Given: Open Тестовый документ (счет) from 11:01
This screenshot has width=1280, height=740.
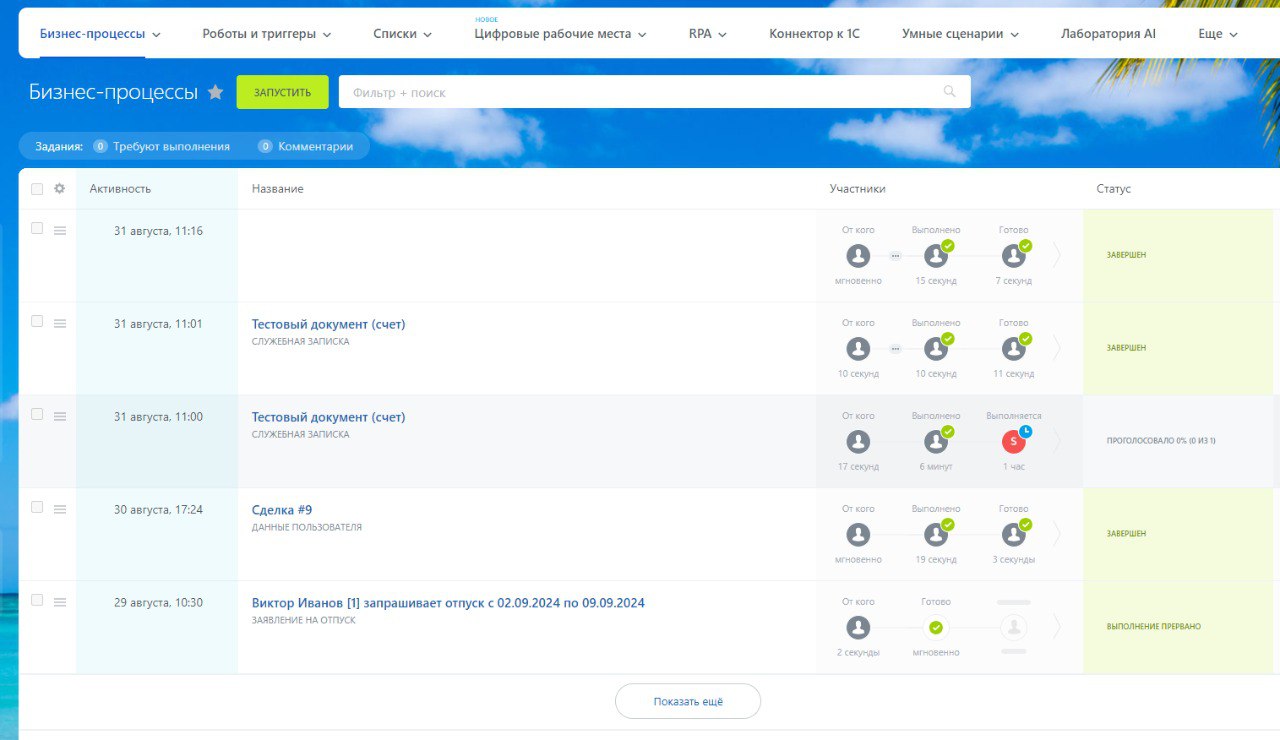Looking at the screenshot, I should 329,324.
